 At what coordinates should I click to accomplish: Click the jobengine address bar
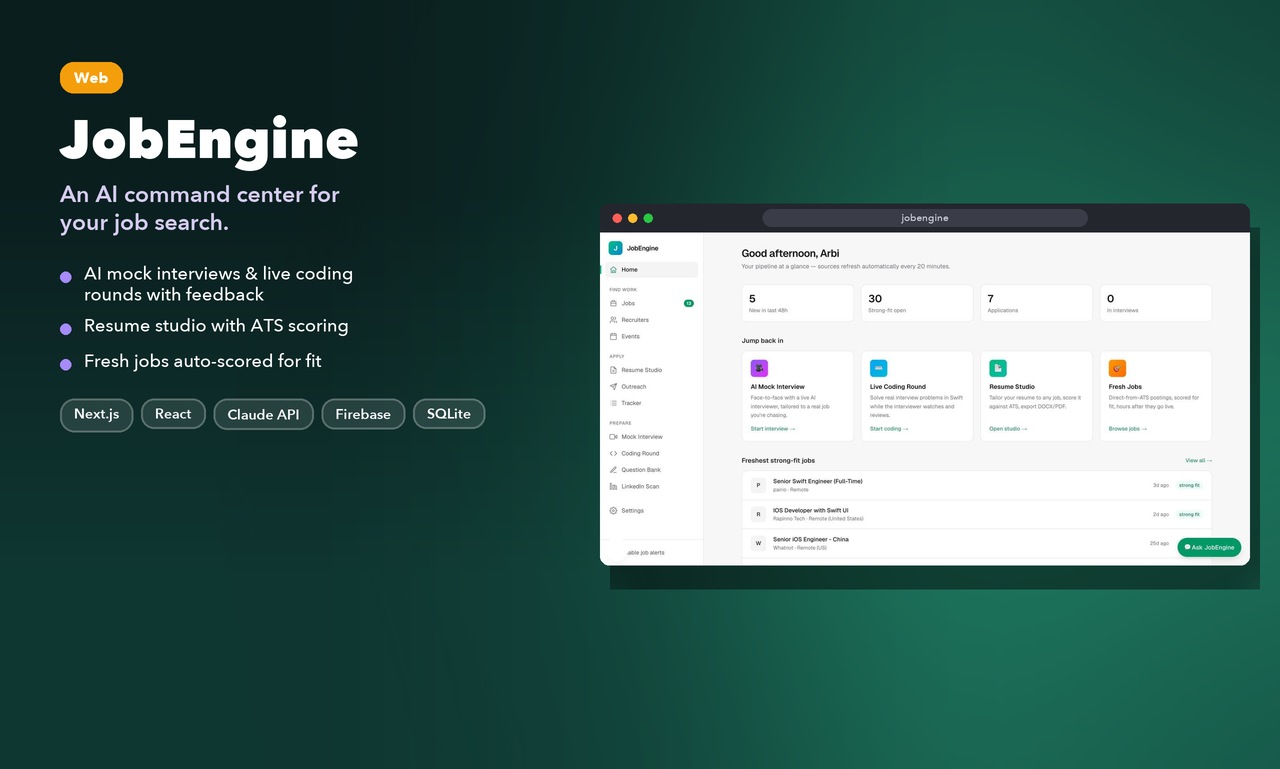coord(925,218)
